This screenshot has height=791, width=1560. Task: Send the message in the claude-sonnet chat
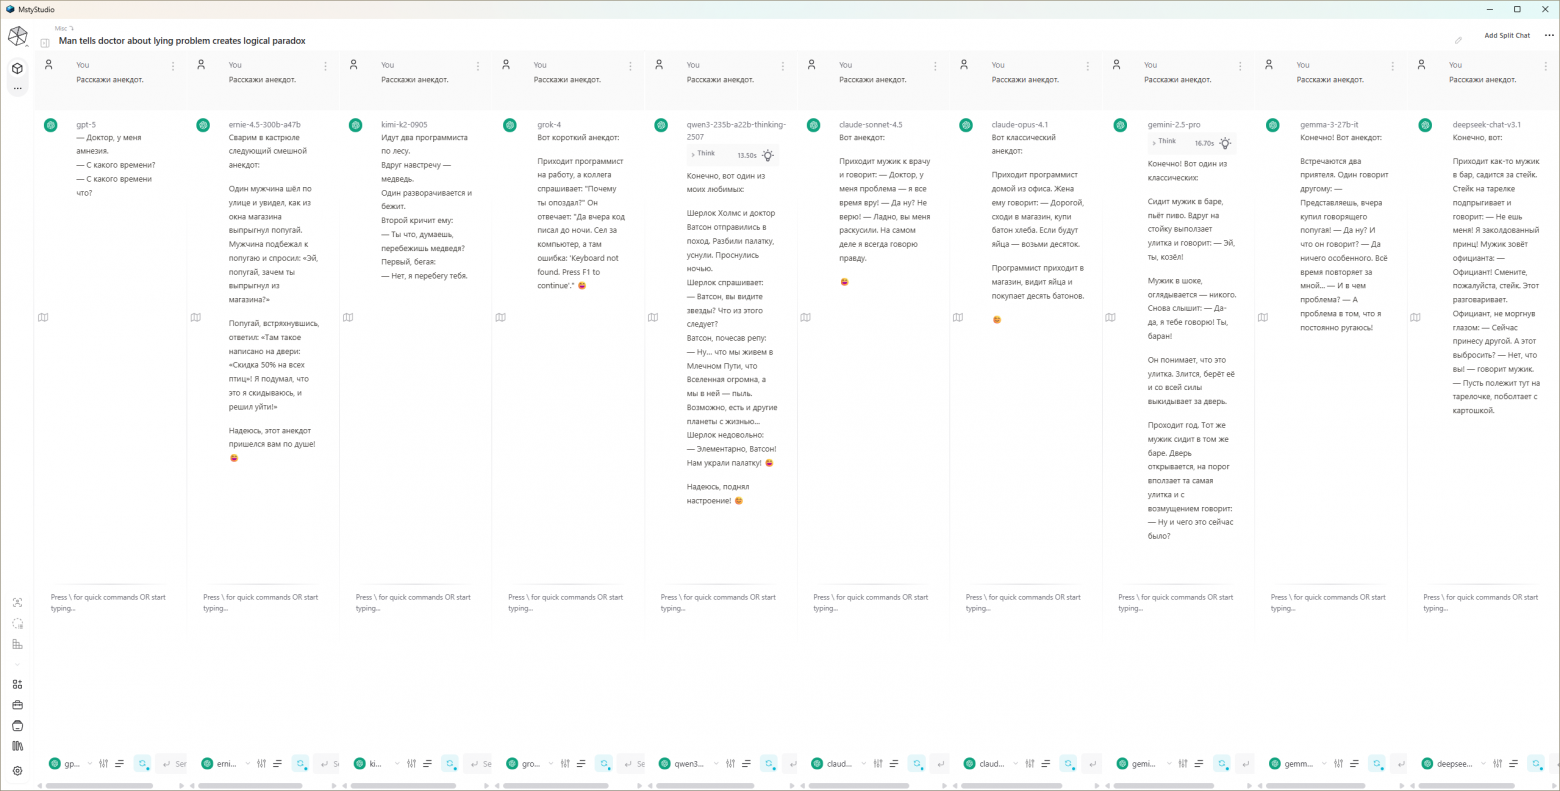pyautogui.click(x=940, y=764)
